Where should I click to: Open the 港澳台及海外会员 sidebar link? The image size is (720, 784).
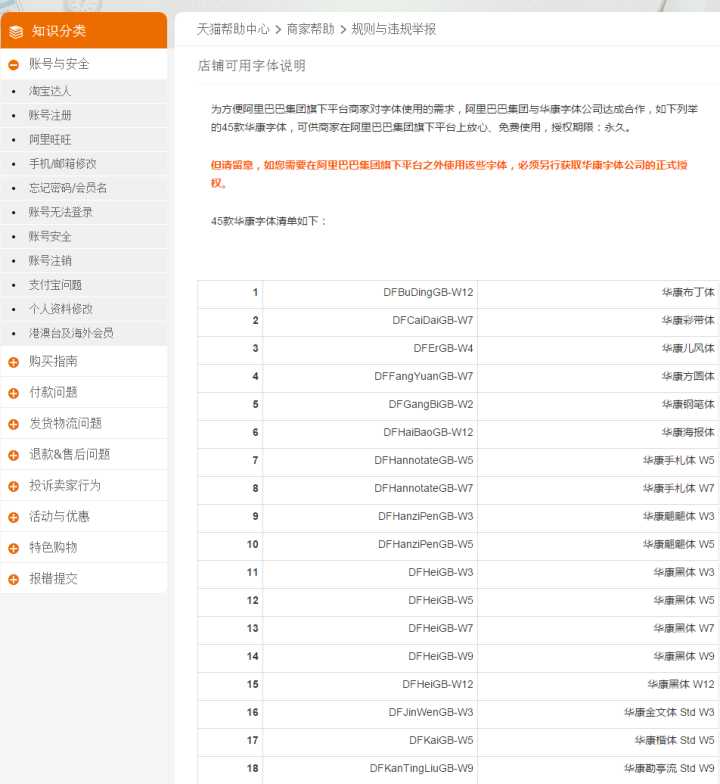[71, 333]
